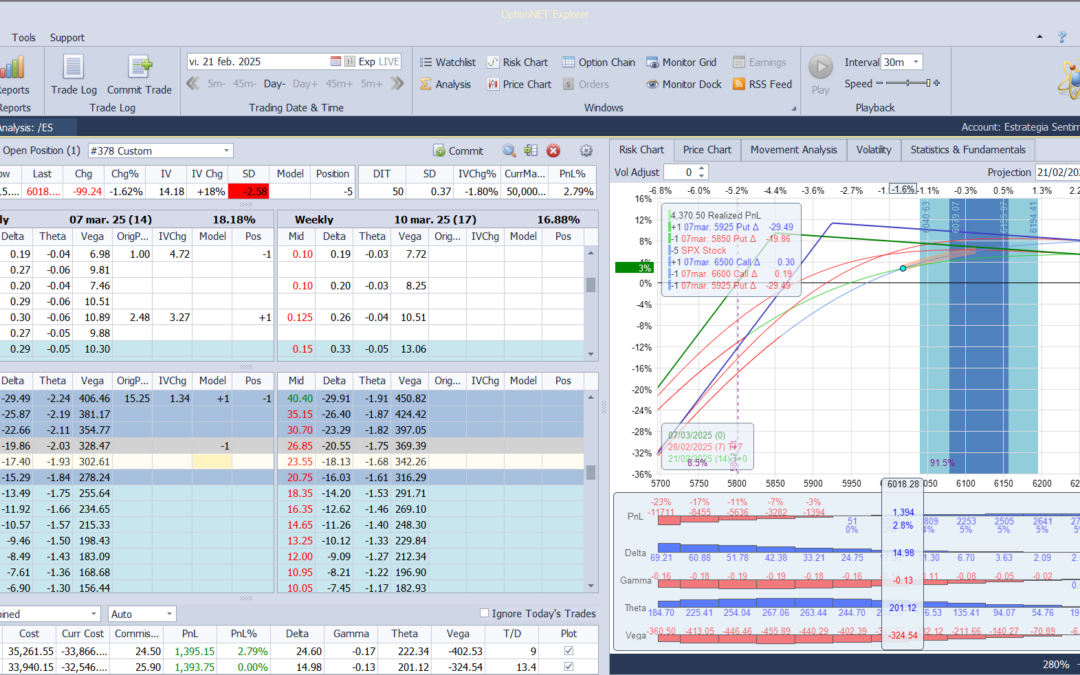Click the DIT column header
1080x675 pixels.
point(382,174)
